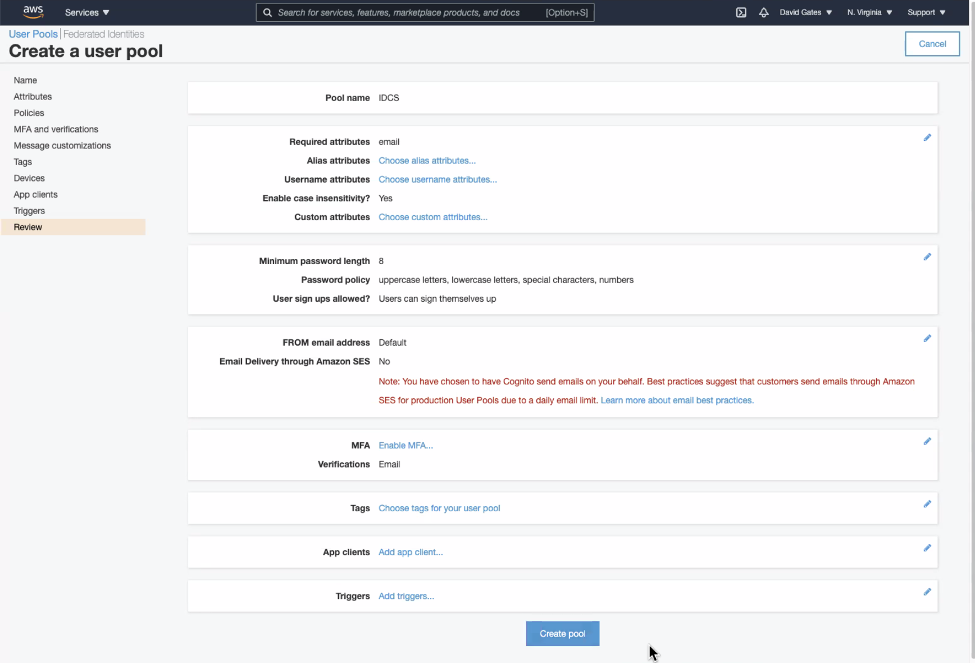
Task: Click the pencil icon for App clients
Action: click(x=927, y=548)
